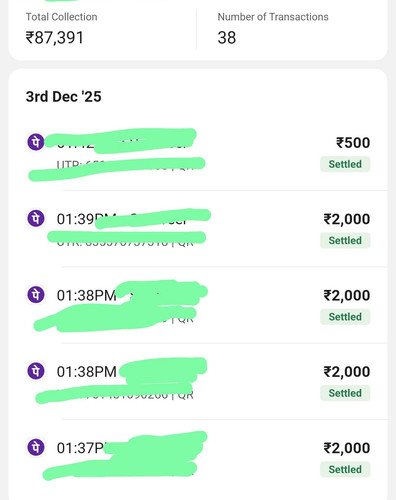Open first 01:38PM transaction time label

(x=86, y=295)
